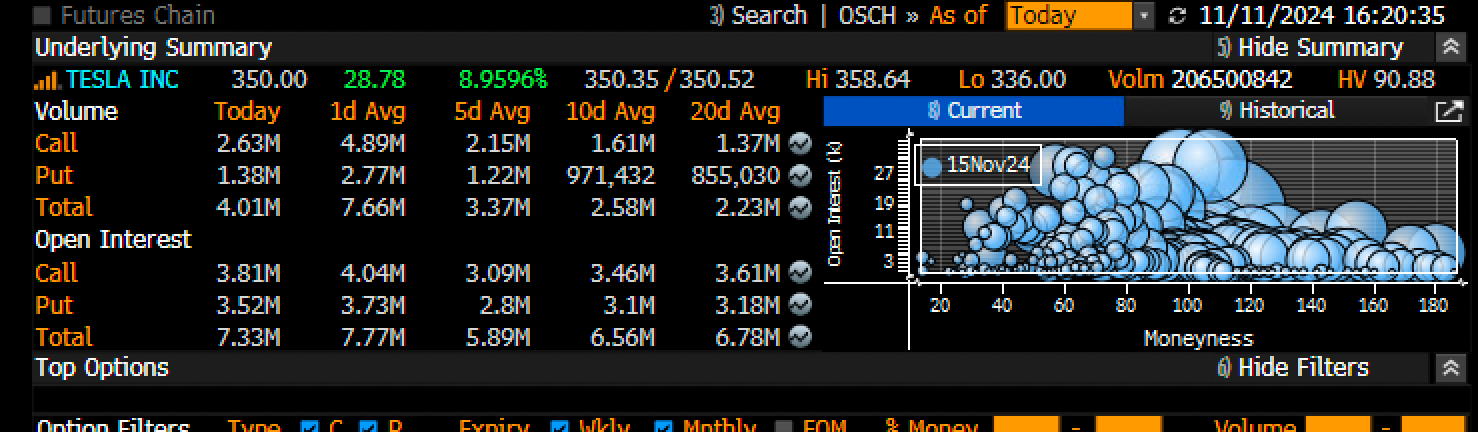Click Put volume today 1.38M
The height and width of the screenshot is (432, 1478).
[249, 175]
